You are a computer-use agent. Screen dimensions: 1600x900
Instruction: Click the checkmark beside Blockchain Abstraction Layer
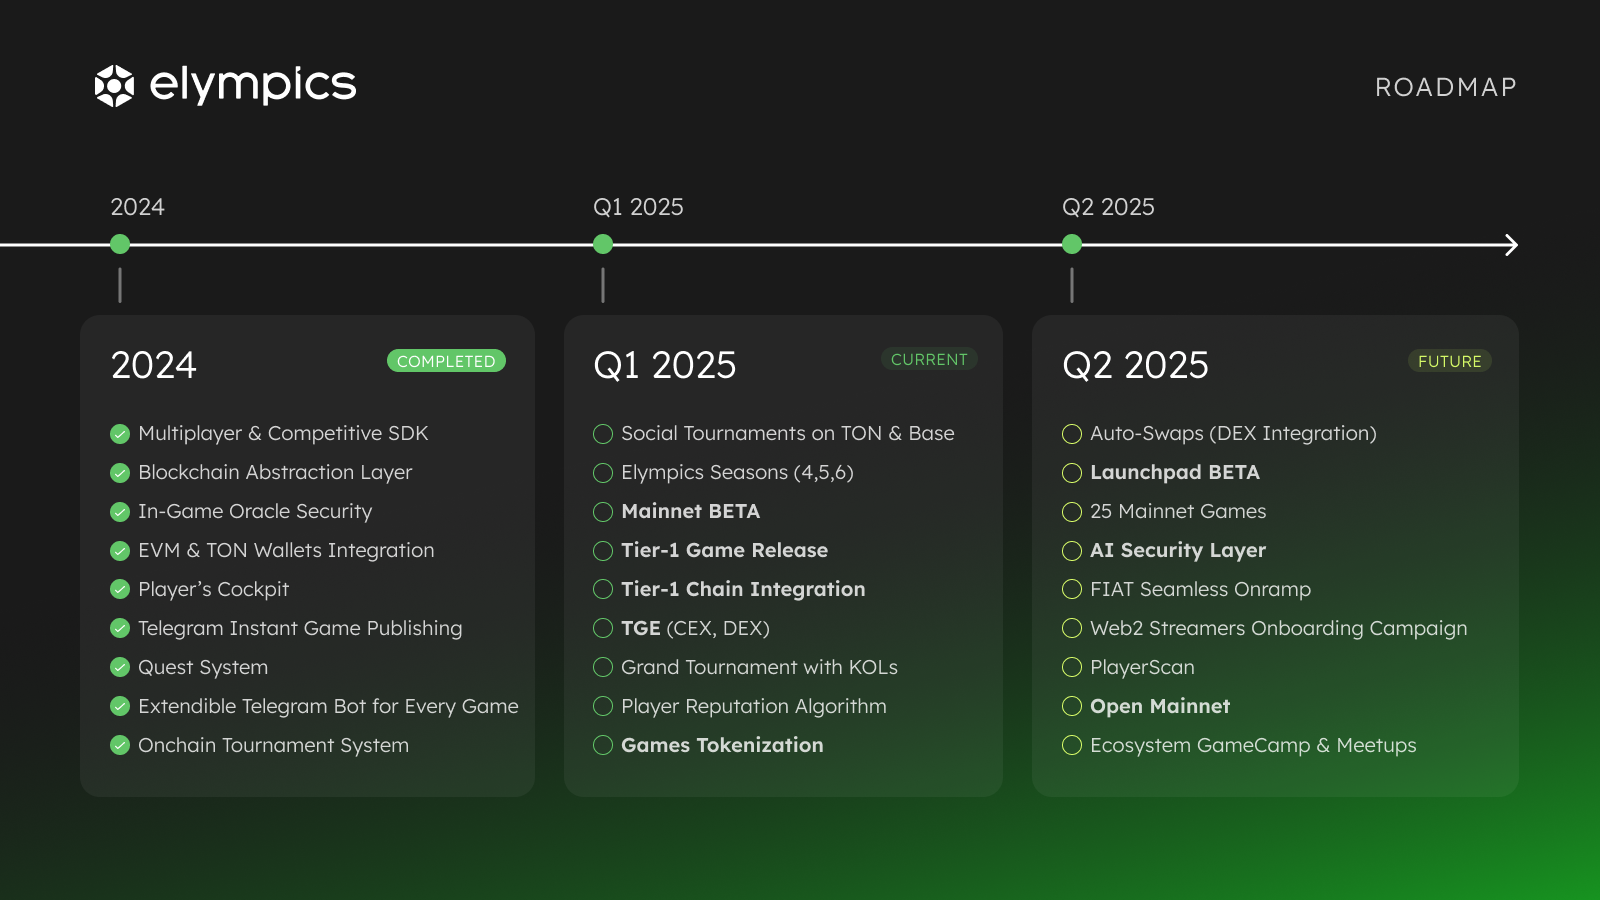[x=120, y=473]
